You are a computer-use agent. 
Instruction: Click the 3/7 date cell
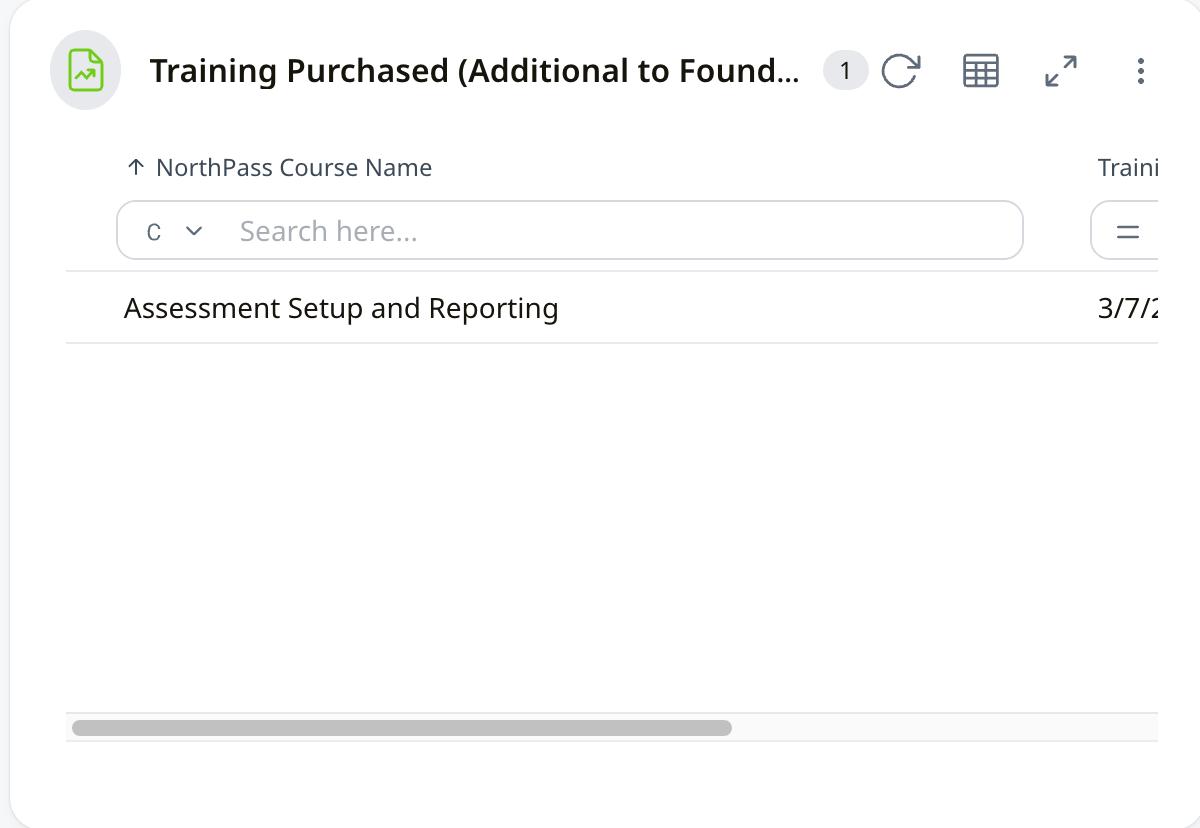point(1128,308)
